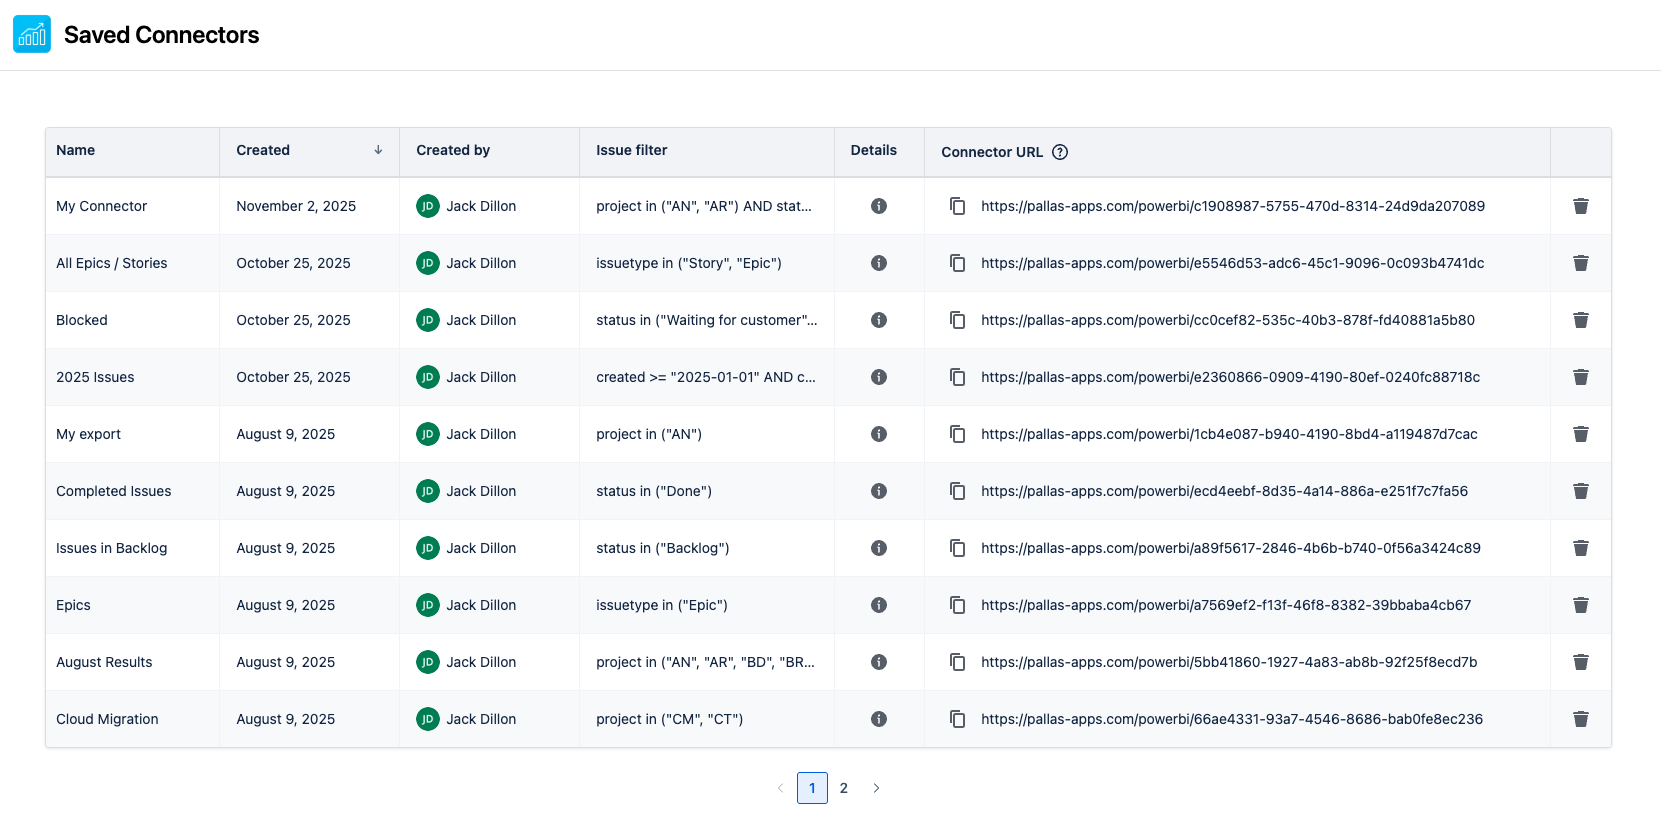The image size is (1670, 814).
Task: Show details info for Issues in Backlog
Action: [879, 548]
